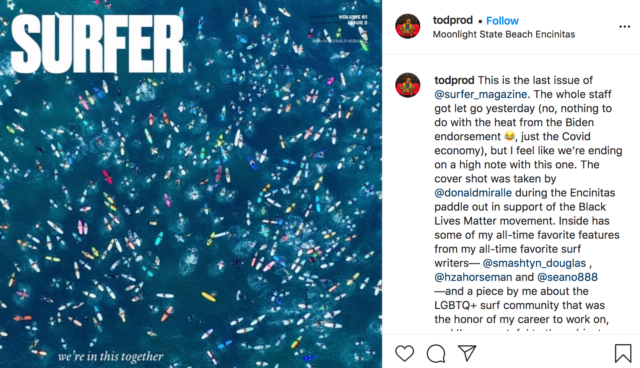Go to the @hzahorseman profile
Screen dimensions: 640x368
(473, 277)
